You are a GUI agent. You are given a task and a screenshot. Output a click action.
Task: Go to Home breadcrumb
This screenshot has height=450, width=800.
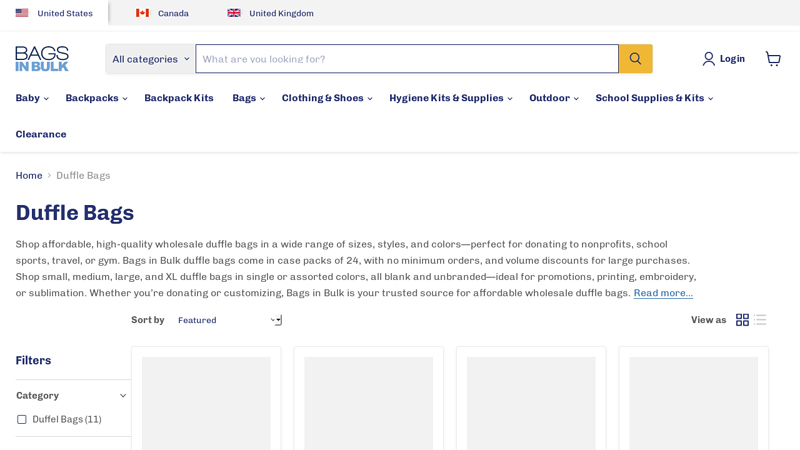pyautogui.click(x=29, y=176)
